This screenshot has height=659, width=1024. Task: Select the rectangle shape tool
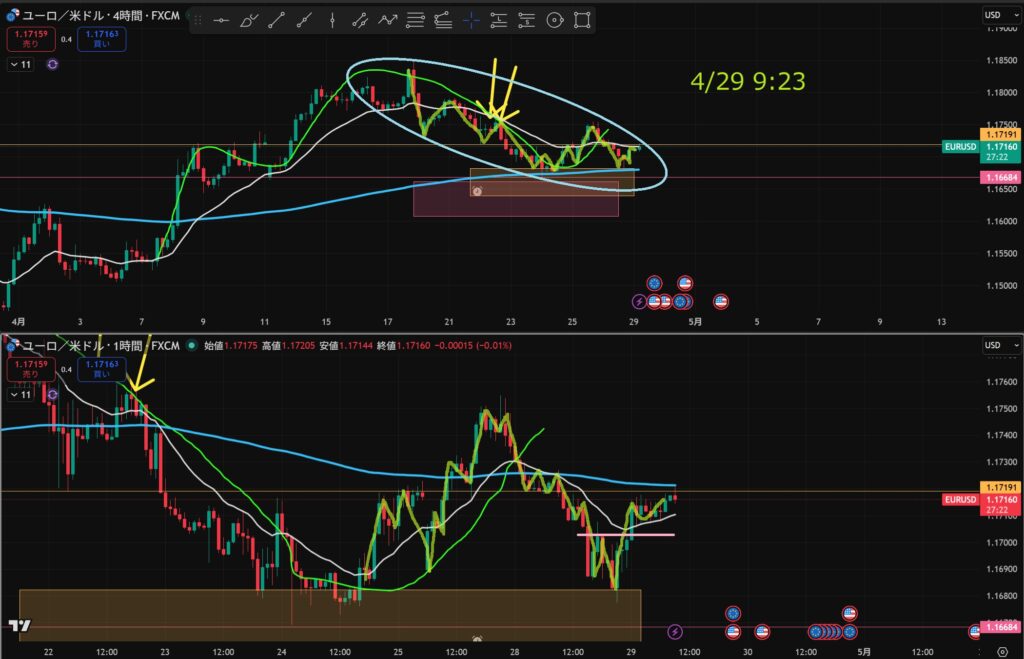point(582,21)
